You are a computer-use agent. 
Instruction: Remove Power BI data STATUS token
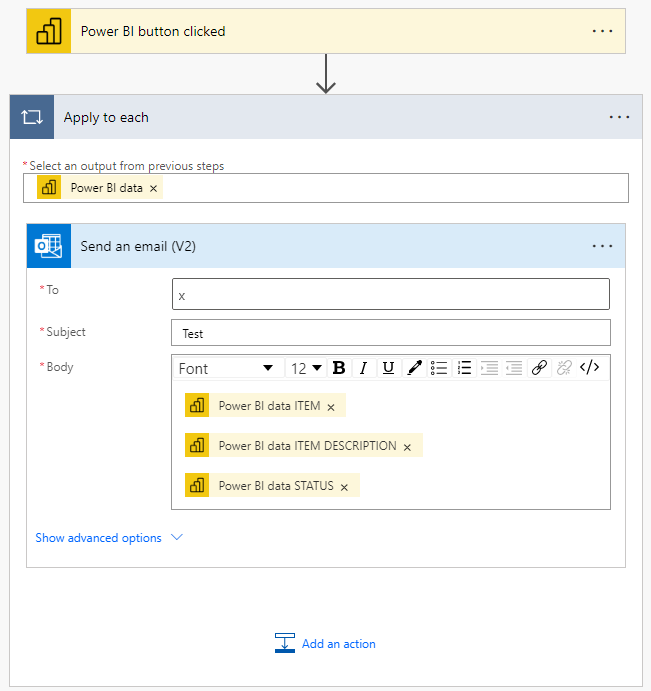[344, 487]
